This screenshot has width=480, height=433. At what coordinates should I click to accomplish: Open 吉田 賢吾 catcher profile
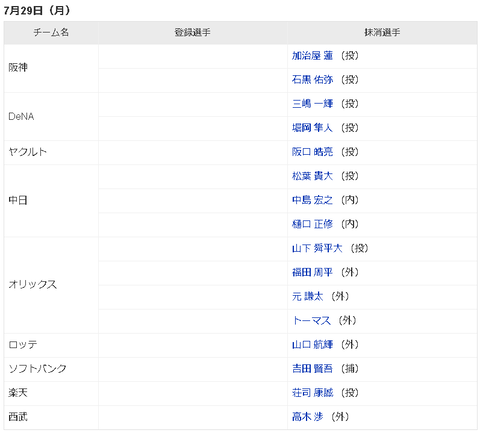click(x=312, y=368)
